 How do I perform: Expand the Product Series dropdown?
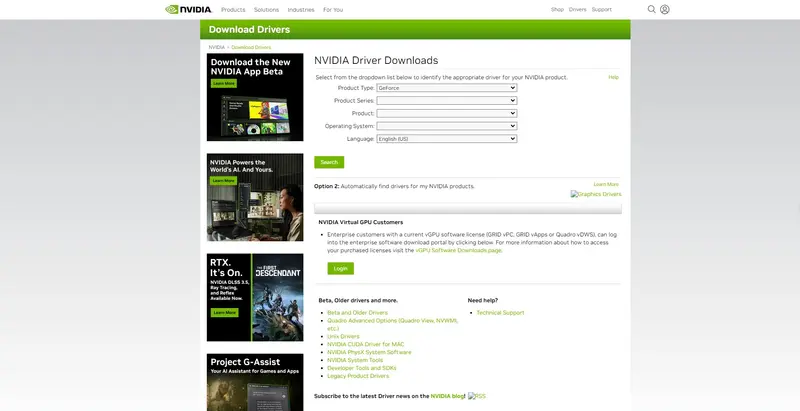[446, 101]
